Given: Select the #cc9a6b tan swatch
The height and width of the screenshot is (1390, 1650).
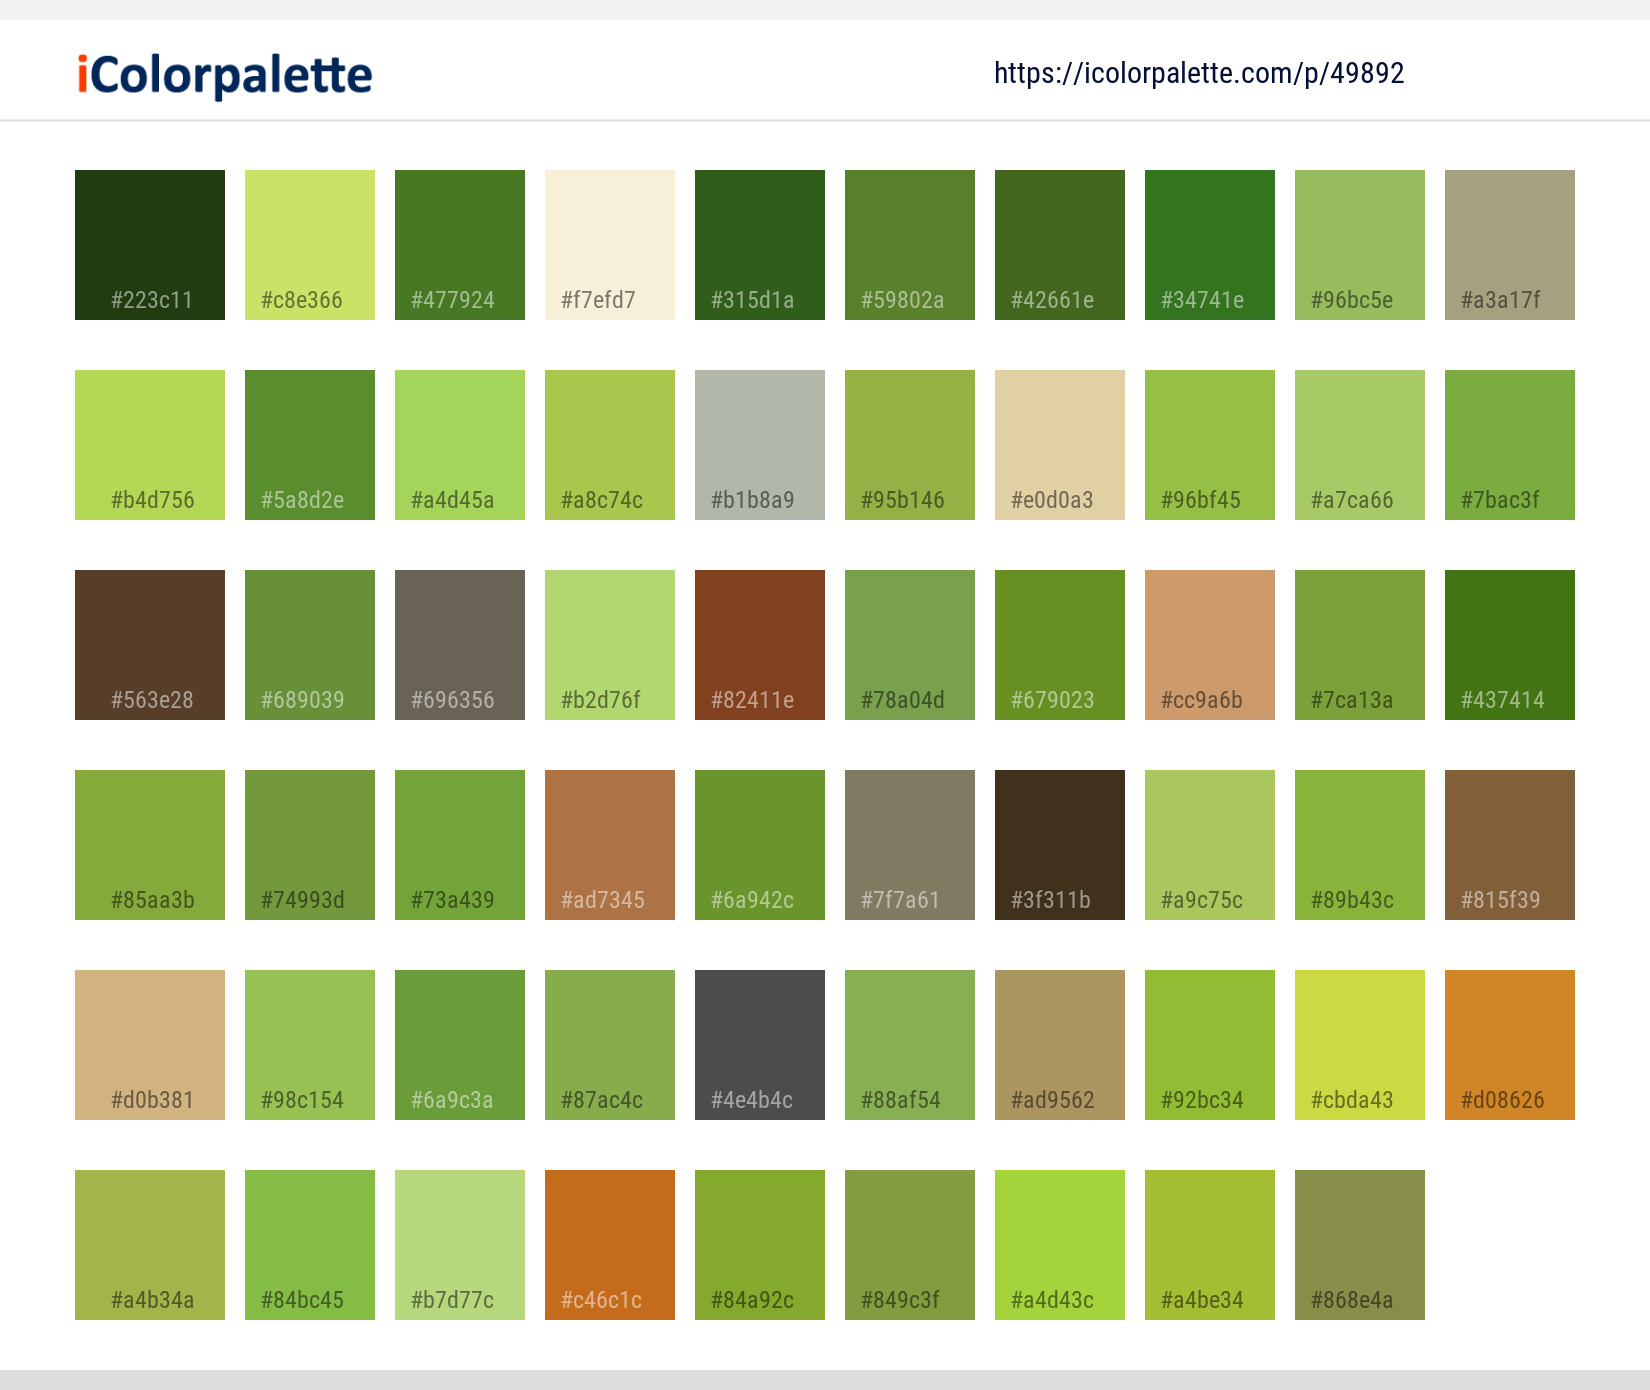Looking at the screenshot, I should click(1210, 645).
